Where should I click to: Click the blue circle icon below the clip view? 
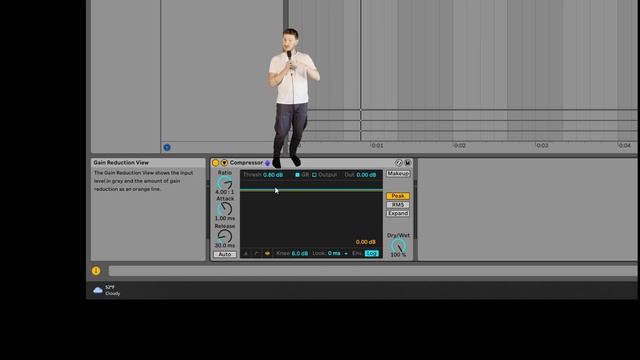167,147
